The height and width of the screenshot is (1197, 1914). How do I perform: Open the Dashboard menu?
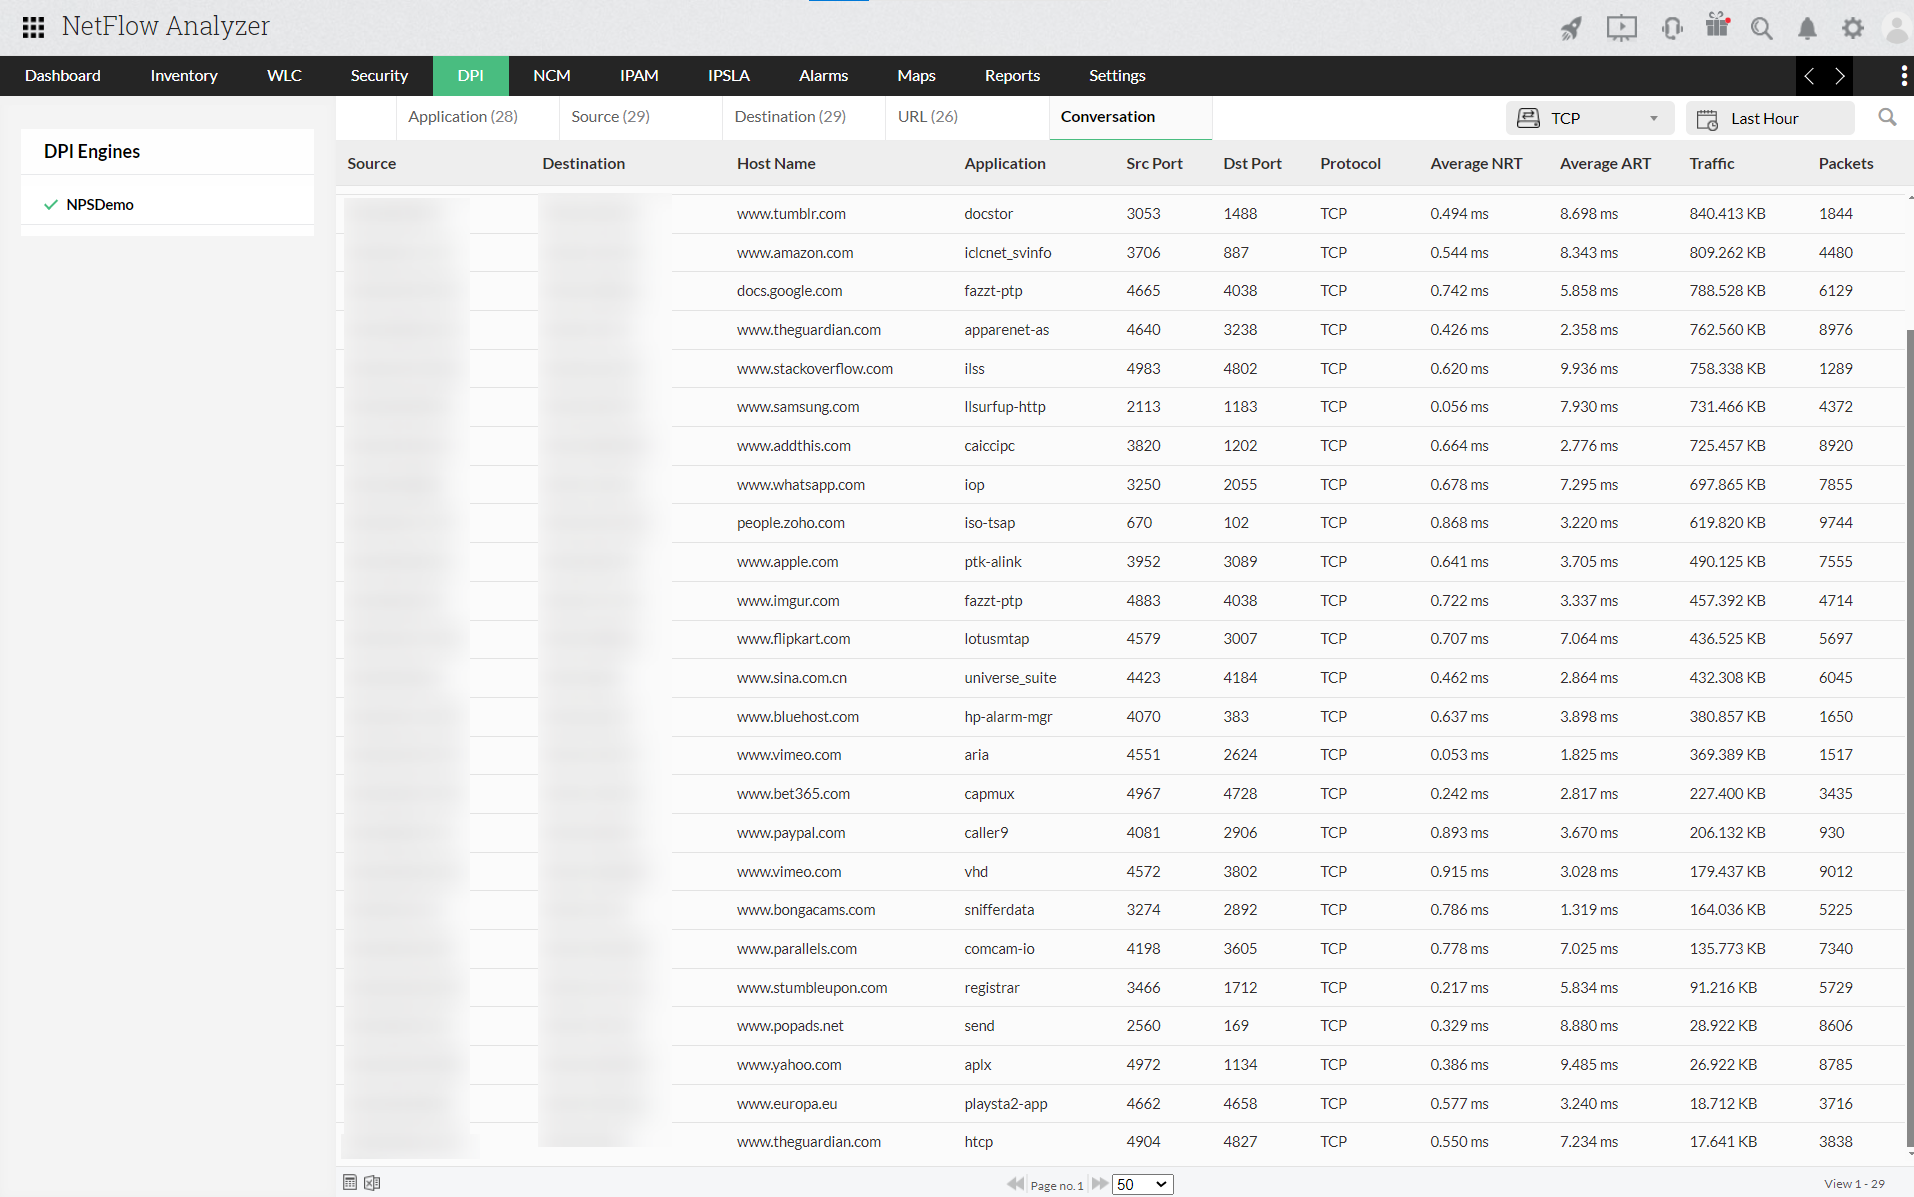pos(63,76)
